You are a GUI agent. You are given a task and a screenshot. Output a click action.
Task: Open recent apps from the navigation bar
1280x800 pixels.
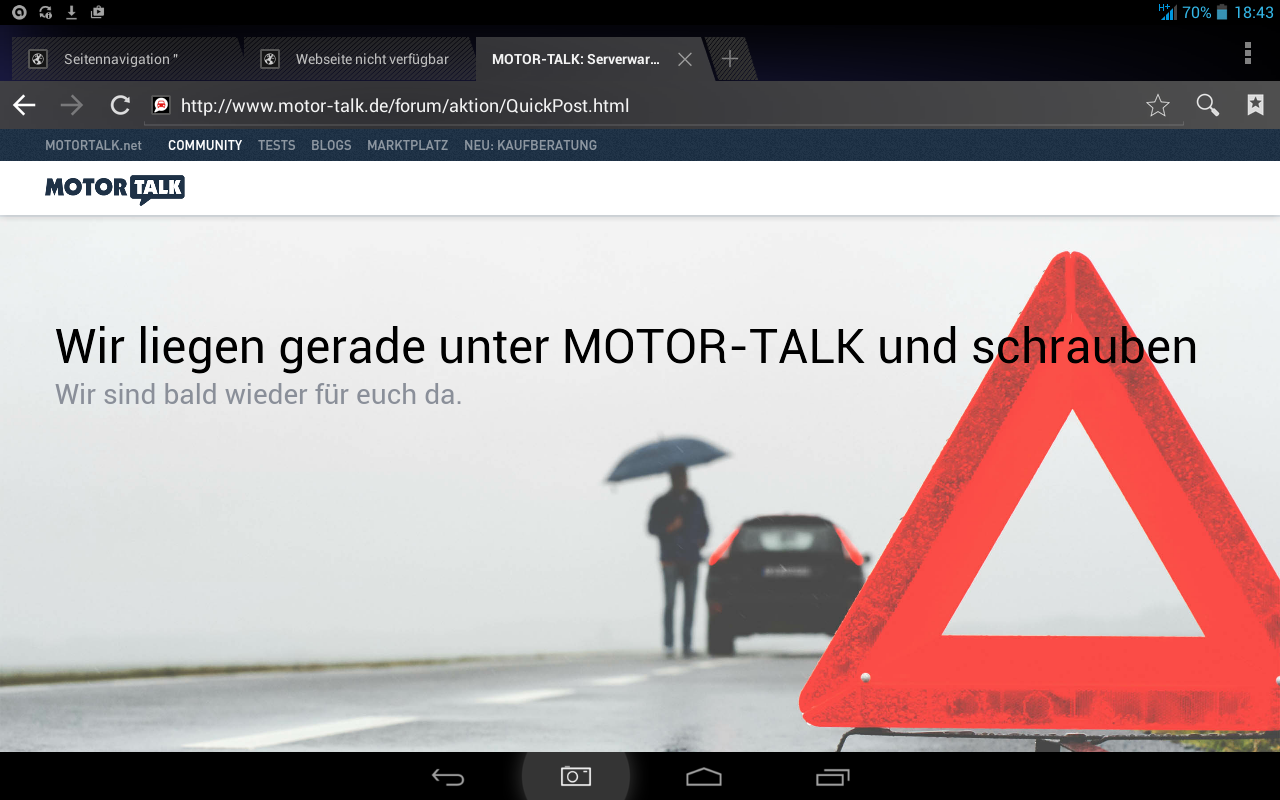coord(832,776)
